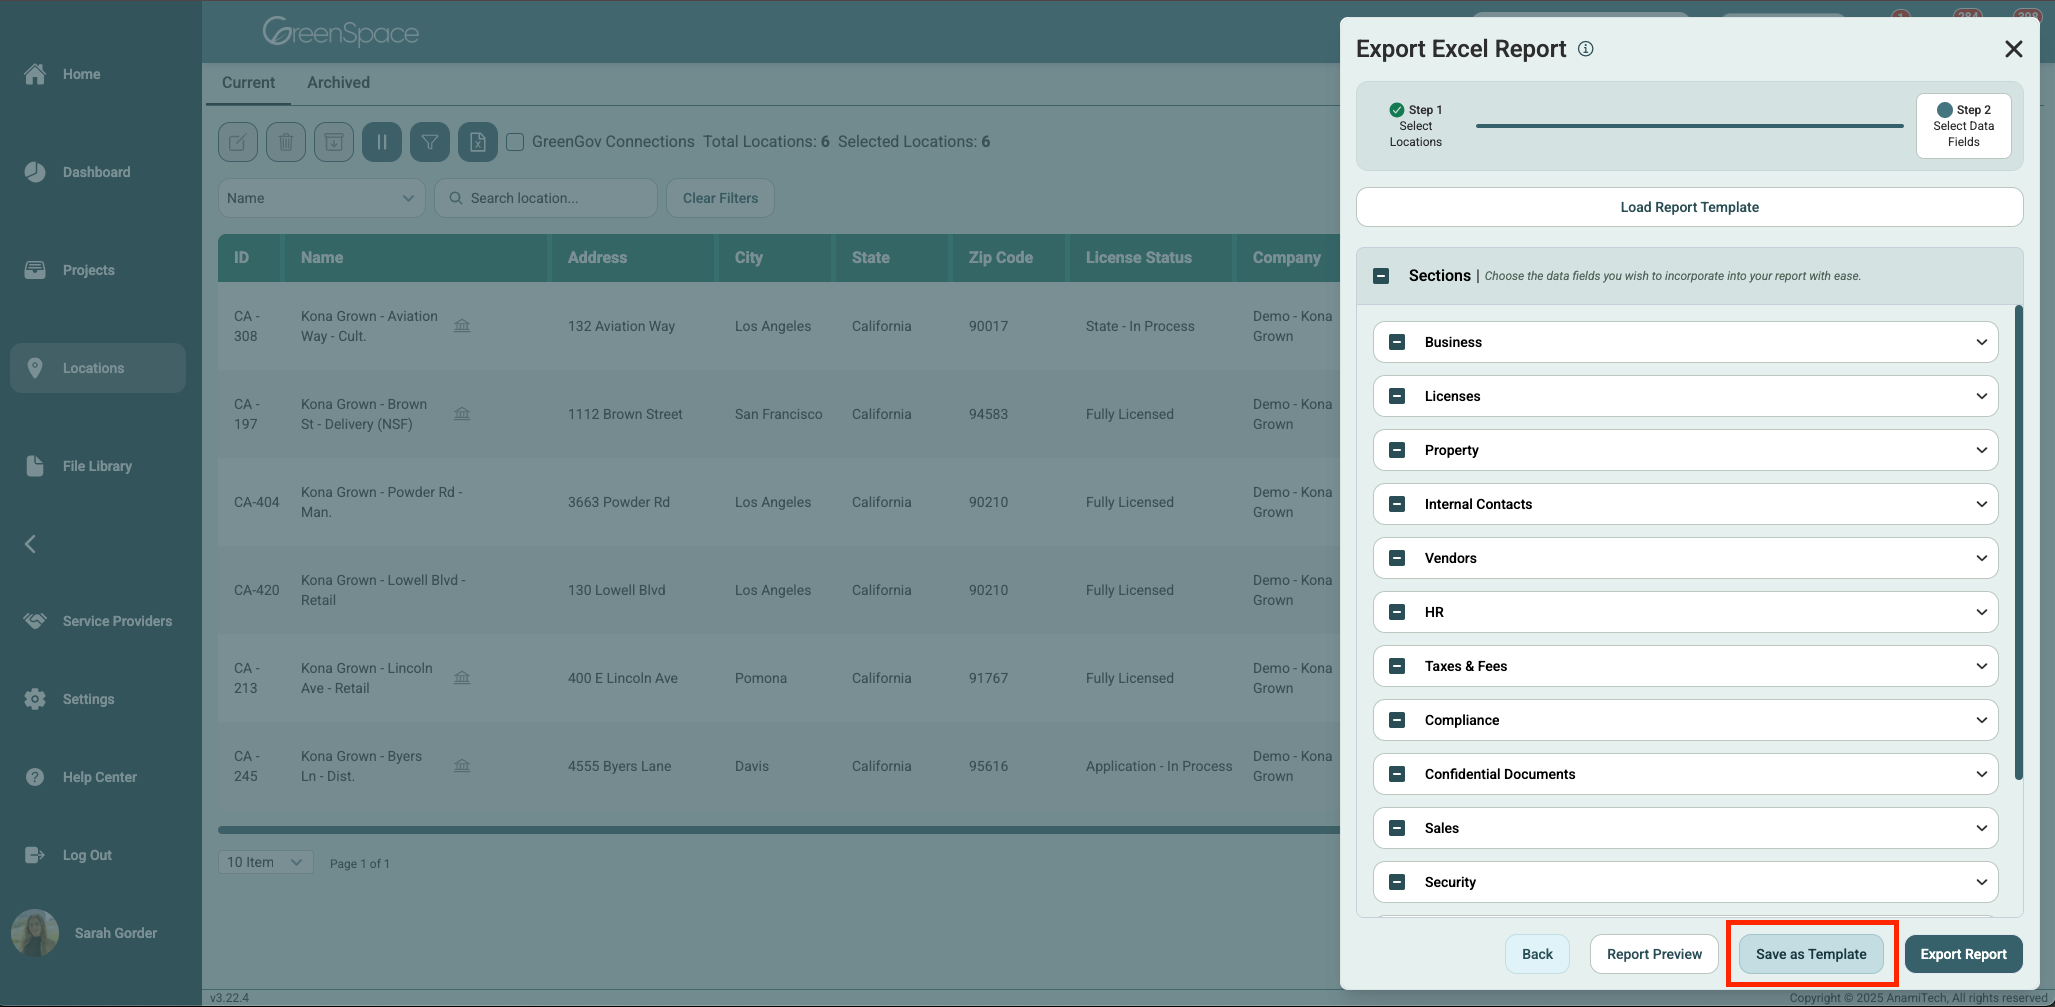Click the GreenSpace logo

340,33
